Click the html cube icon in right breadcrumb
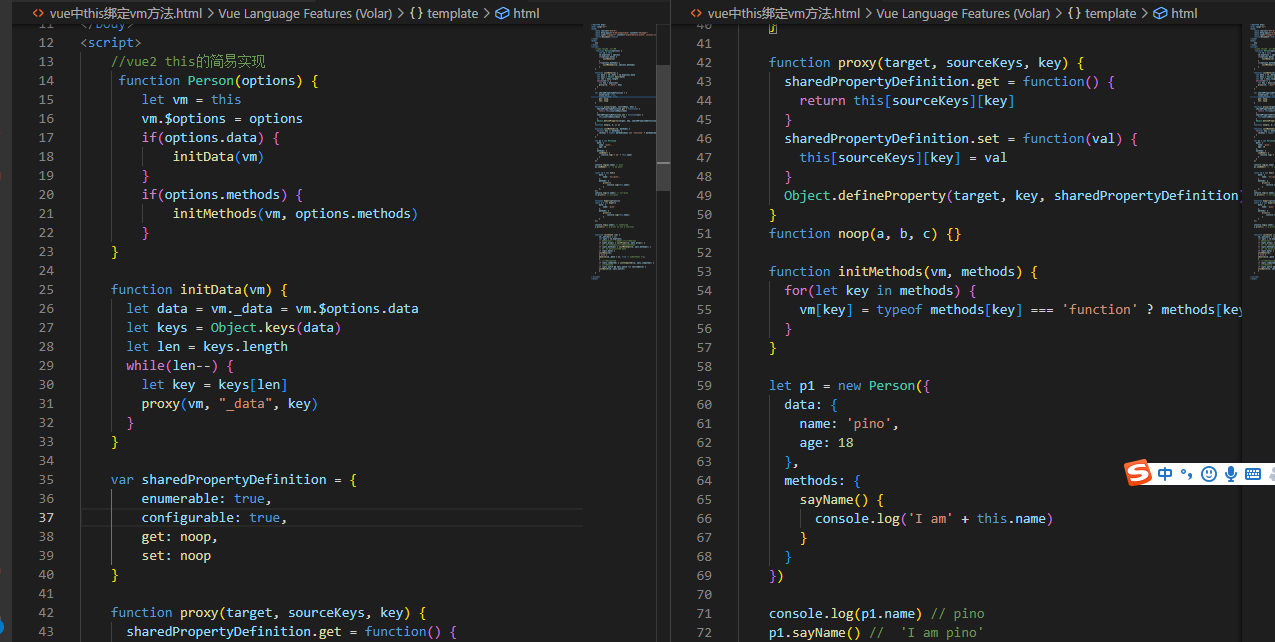The height and width of the screenshot is (642, 1275). [x=1159, y=13]
